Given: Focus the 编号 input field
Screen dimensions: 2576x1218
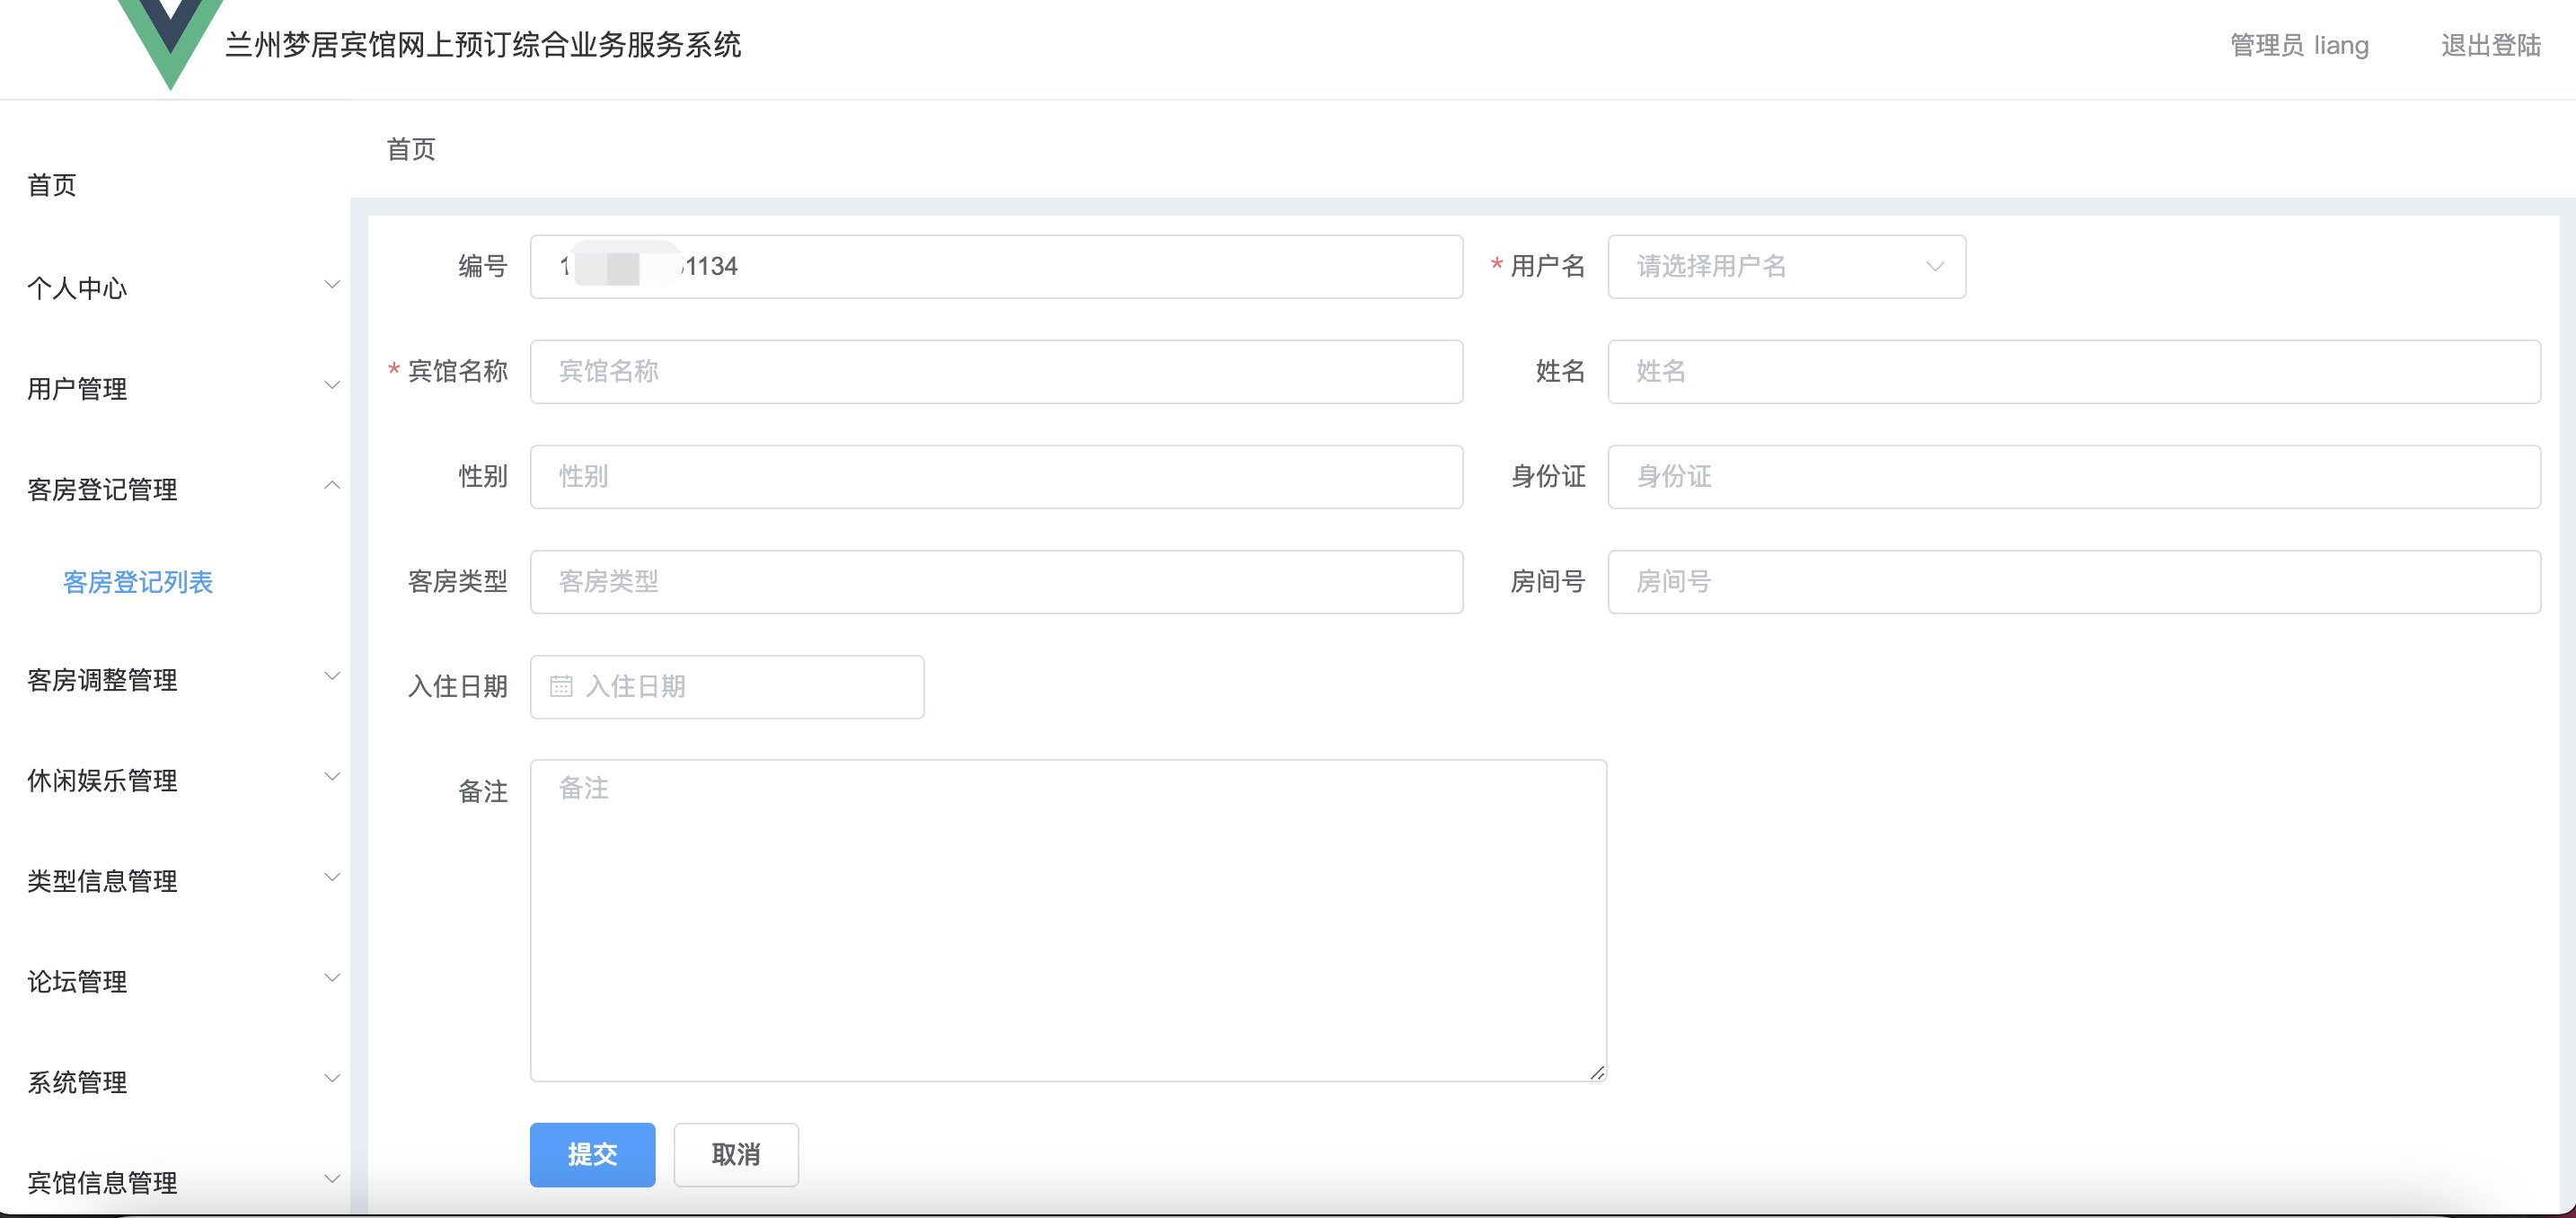Looking at the screenshot, I should pyautogui.click(x=996, y=266).
